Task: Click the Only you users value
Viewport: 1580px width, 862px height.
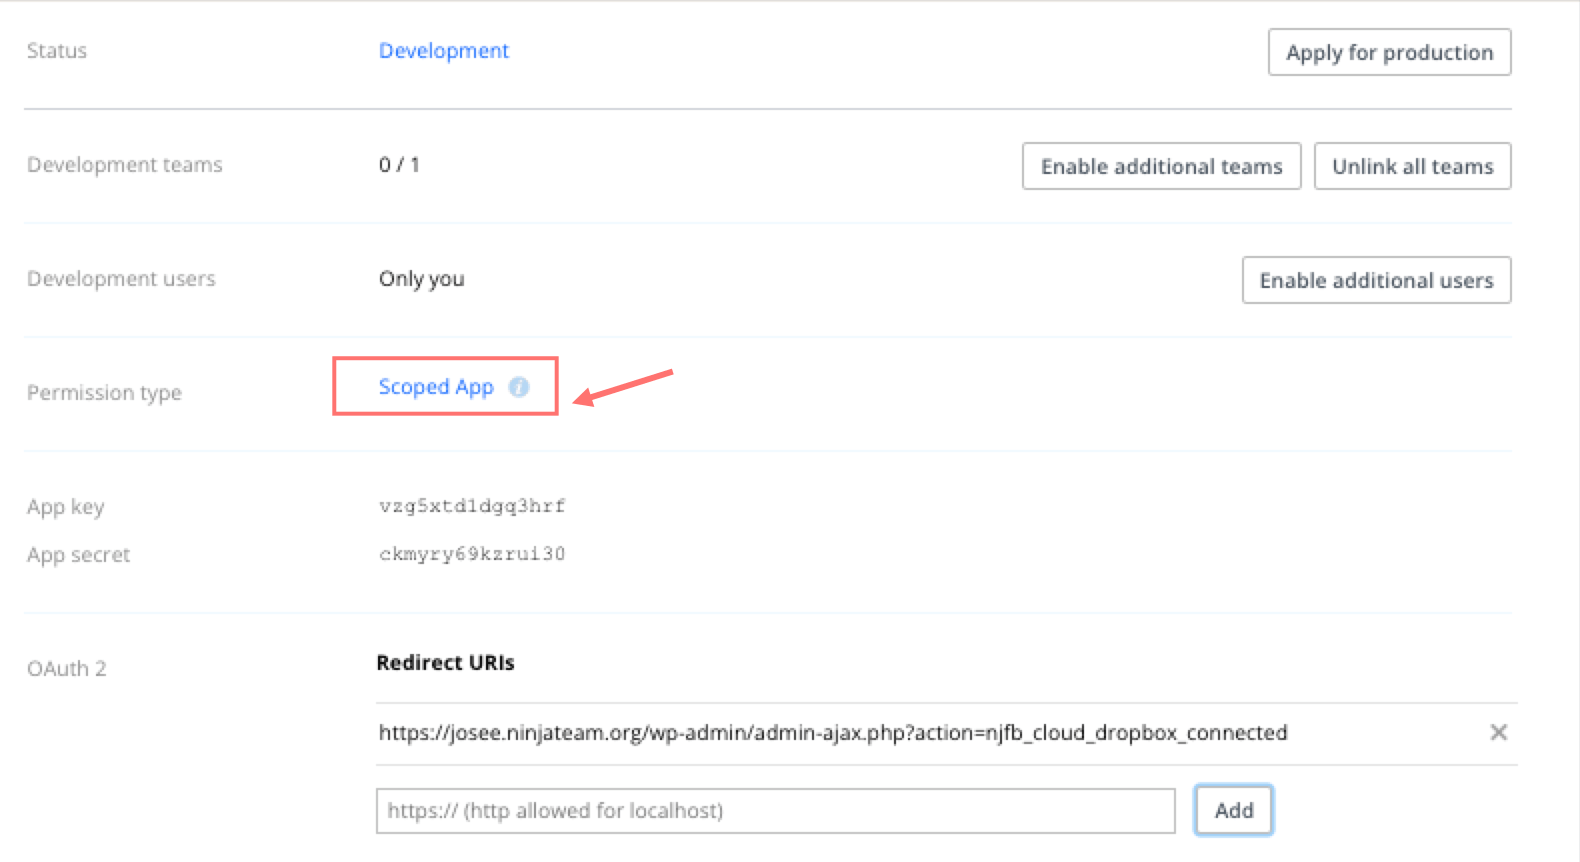Action: coord(421,279)
